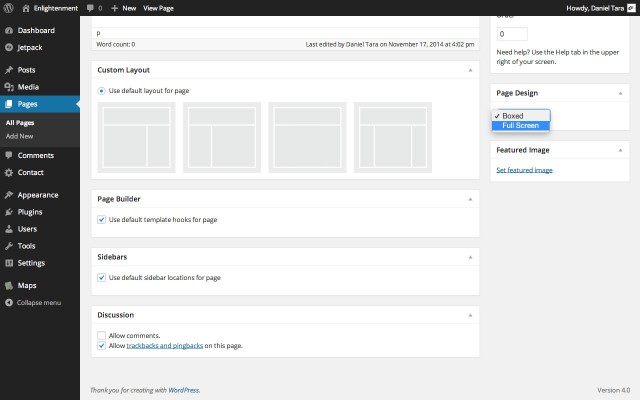640x400 pixels.
Task: Click the Appearance brush icon
Action: [x=9, y=195]
